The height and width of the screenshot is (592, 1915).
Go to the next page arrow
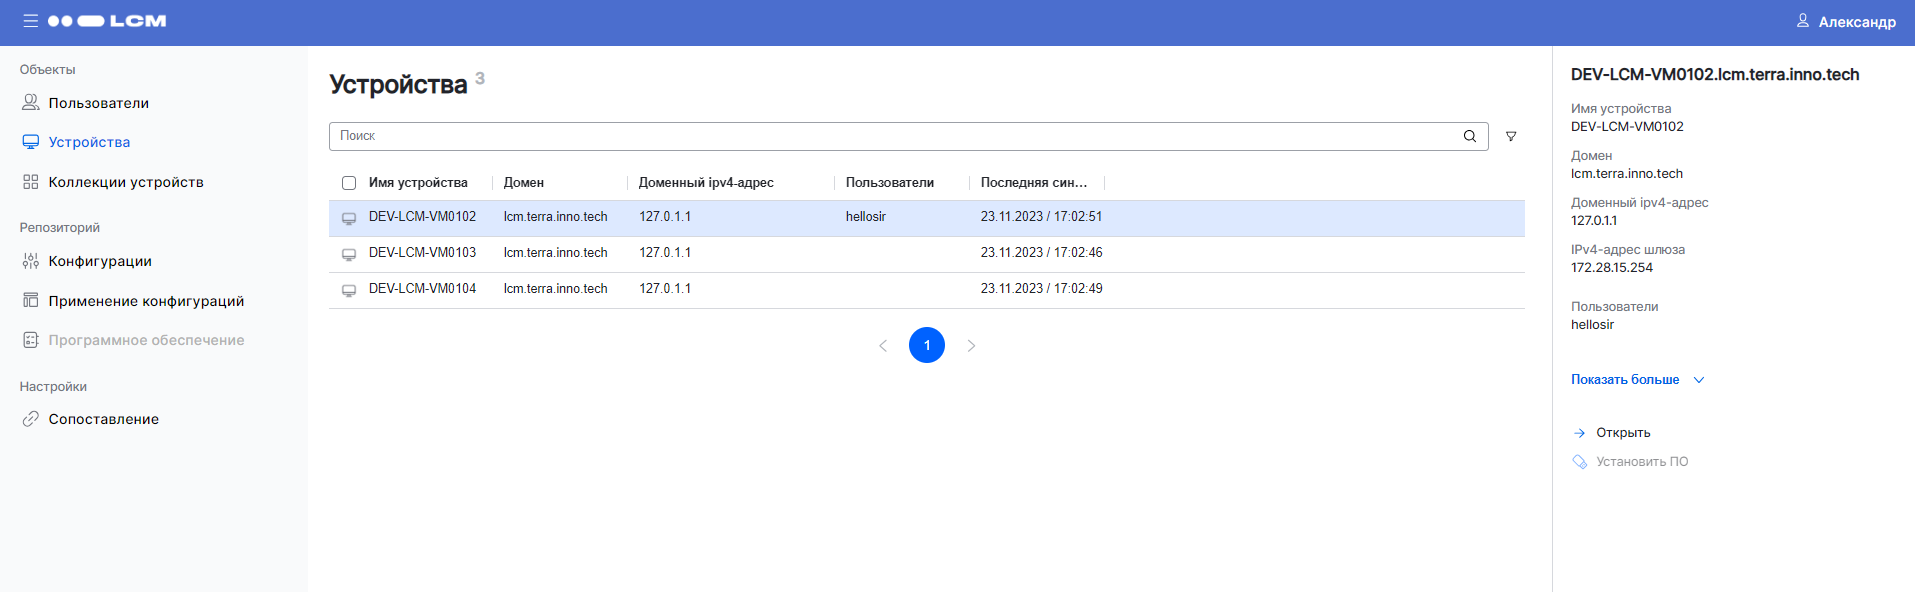coord(970,345)
